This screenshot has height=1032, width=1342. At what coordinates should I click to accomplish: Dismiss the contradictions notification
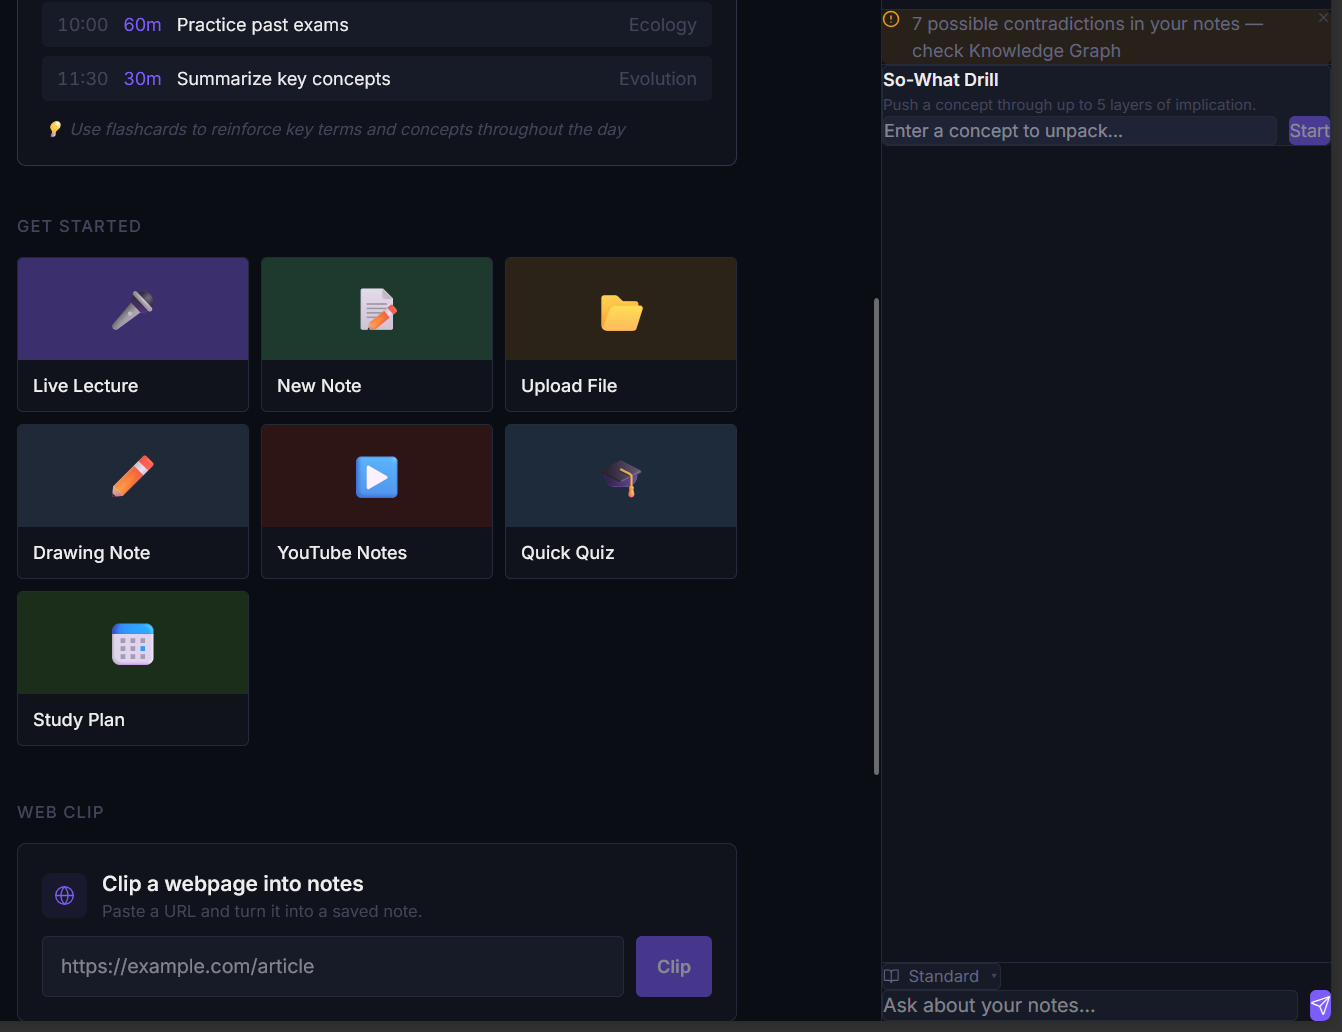pyautogui.click(x=1323, y=17)
